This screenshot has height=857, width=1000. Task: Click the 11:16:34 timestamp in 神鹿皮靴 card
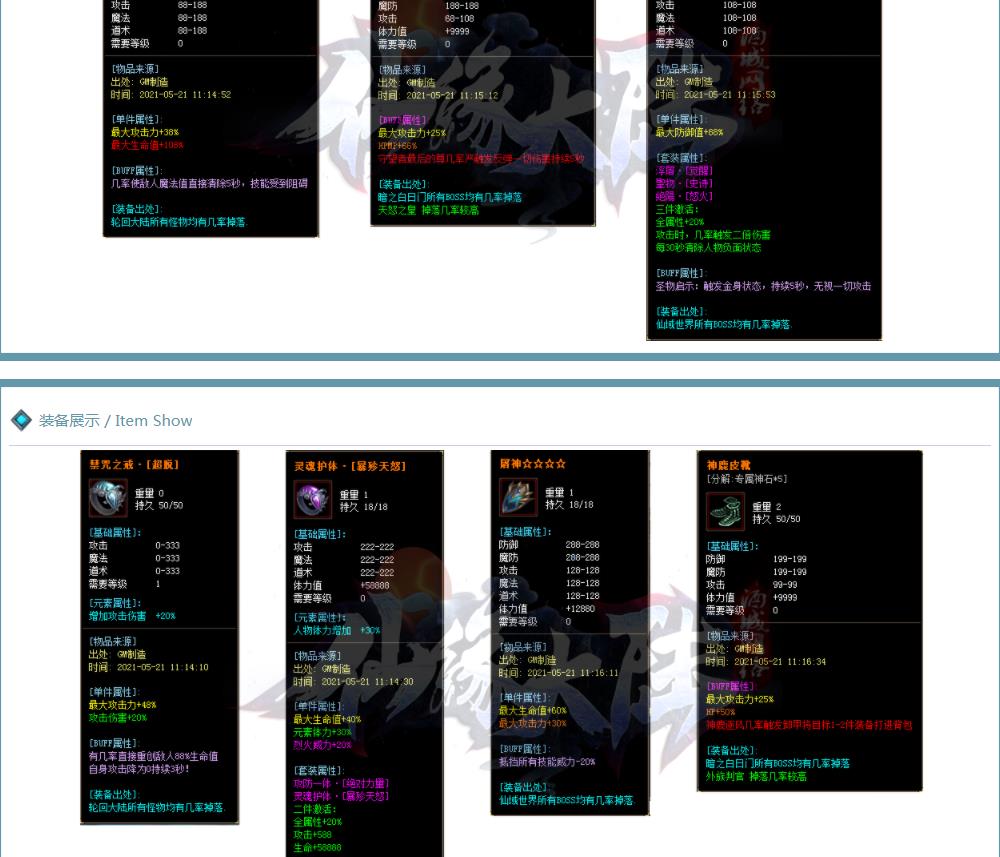tap(802, 662)
